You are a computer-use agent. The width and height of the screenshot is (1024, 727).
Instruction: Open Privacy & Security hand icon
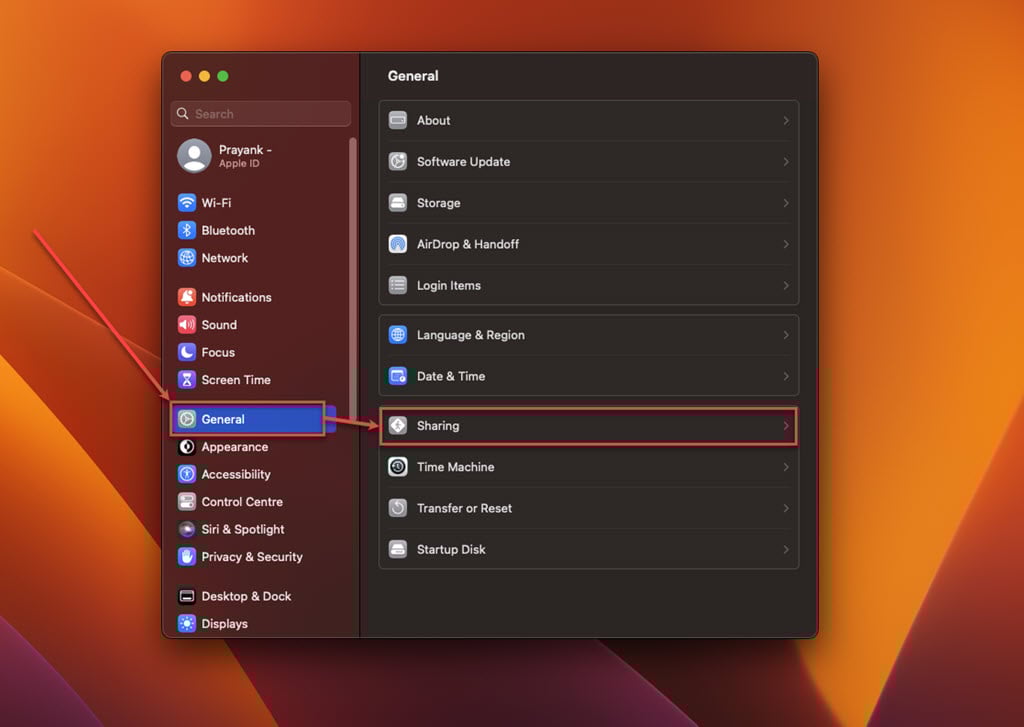pos(187,556)
